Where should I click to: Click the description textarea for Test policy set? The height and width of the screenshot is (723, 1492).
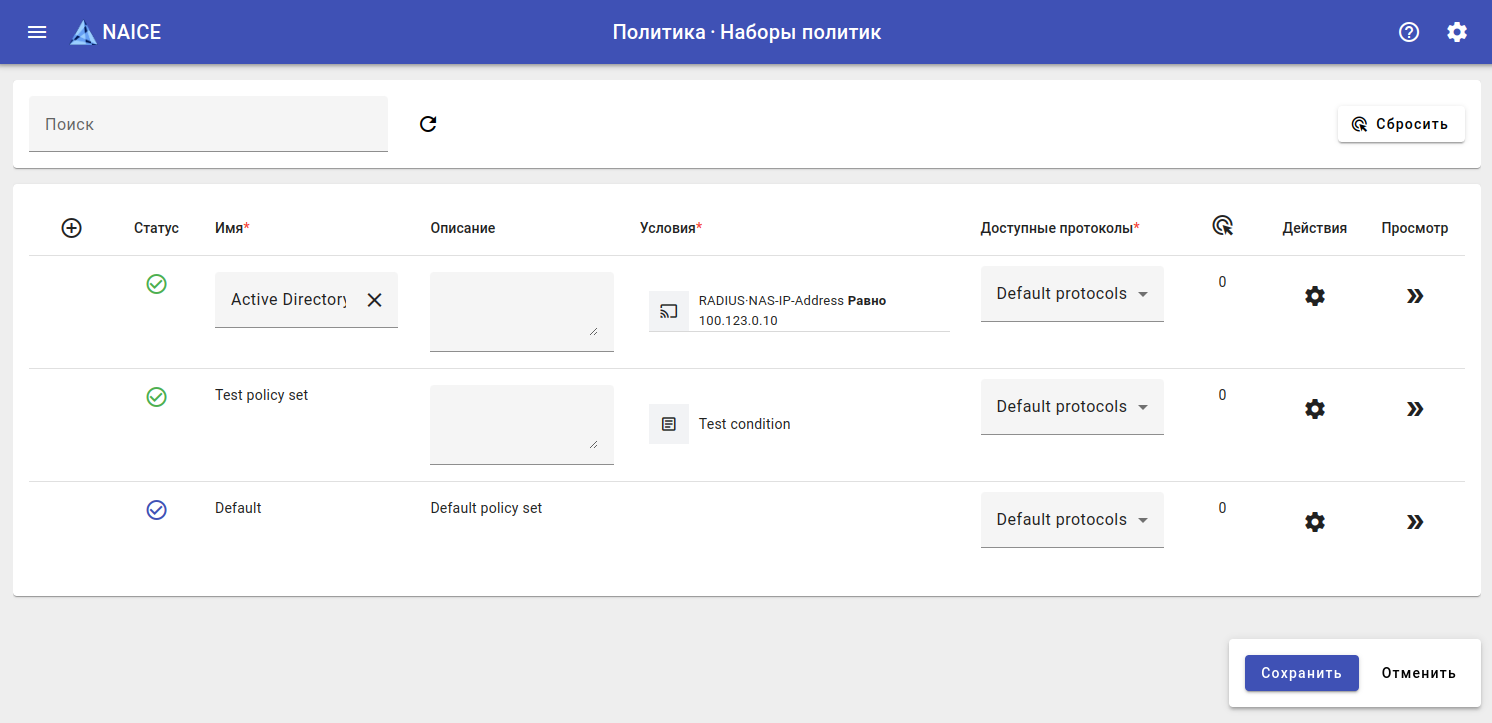click(x=521, y=424)
